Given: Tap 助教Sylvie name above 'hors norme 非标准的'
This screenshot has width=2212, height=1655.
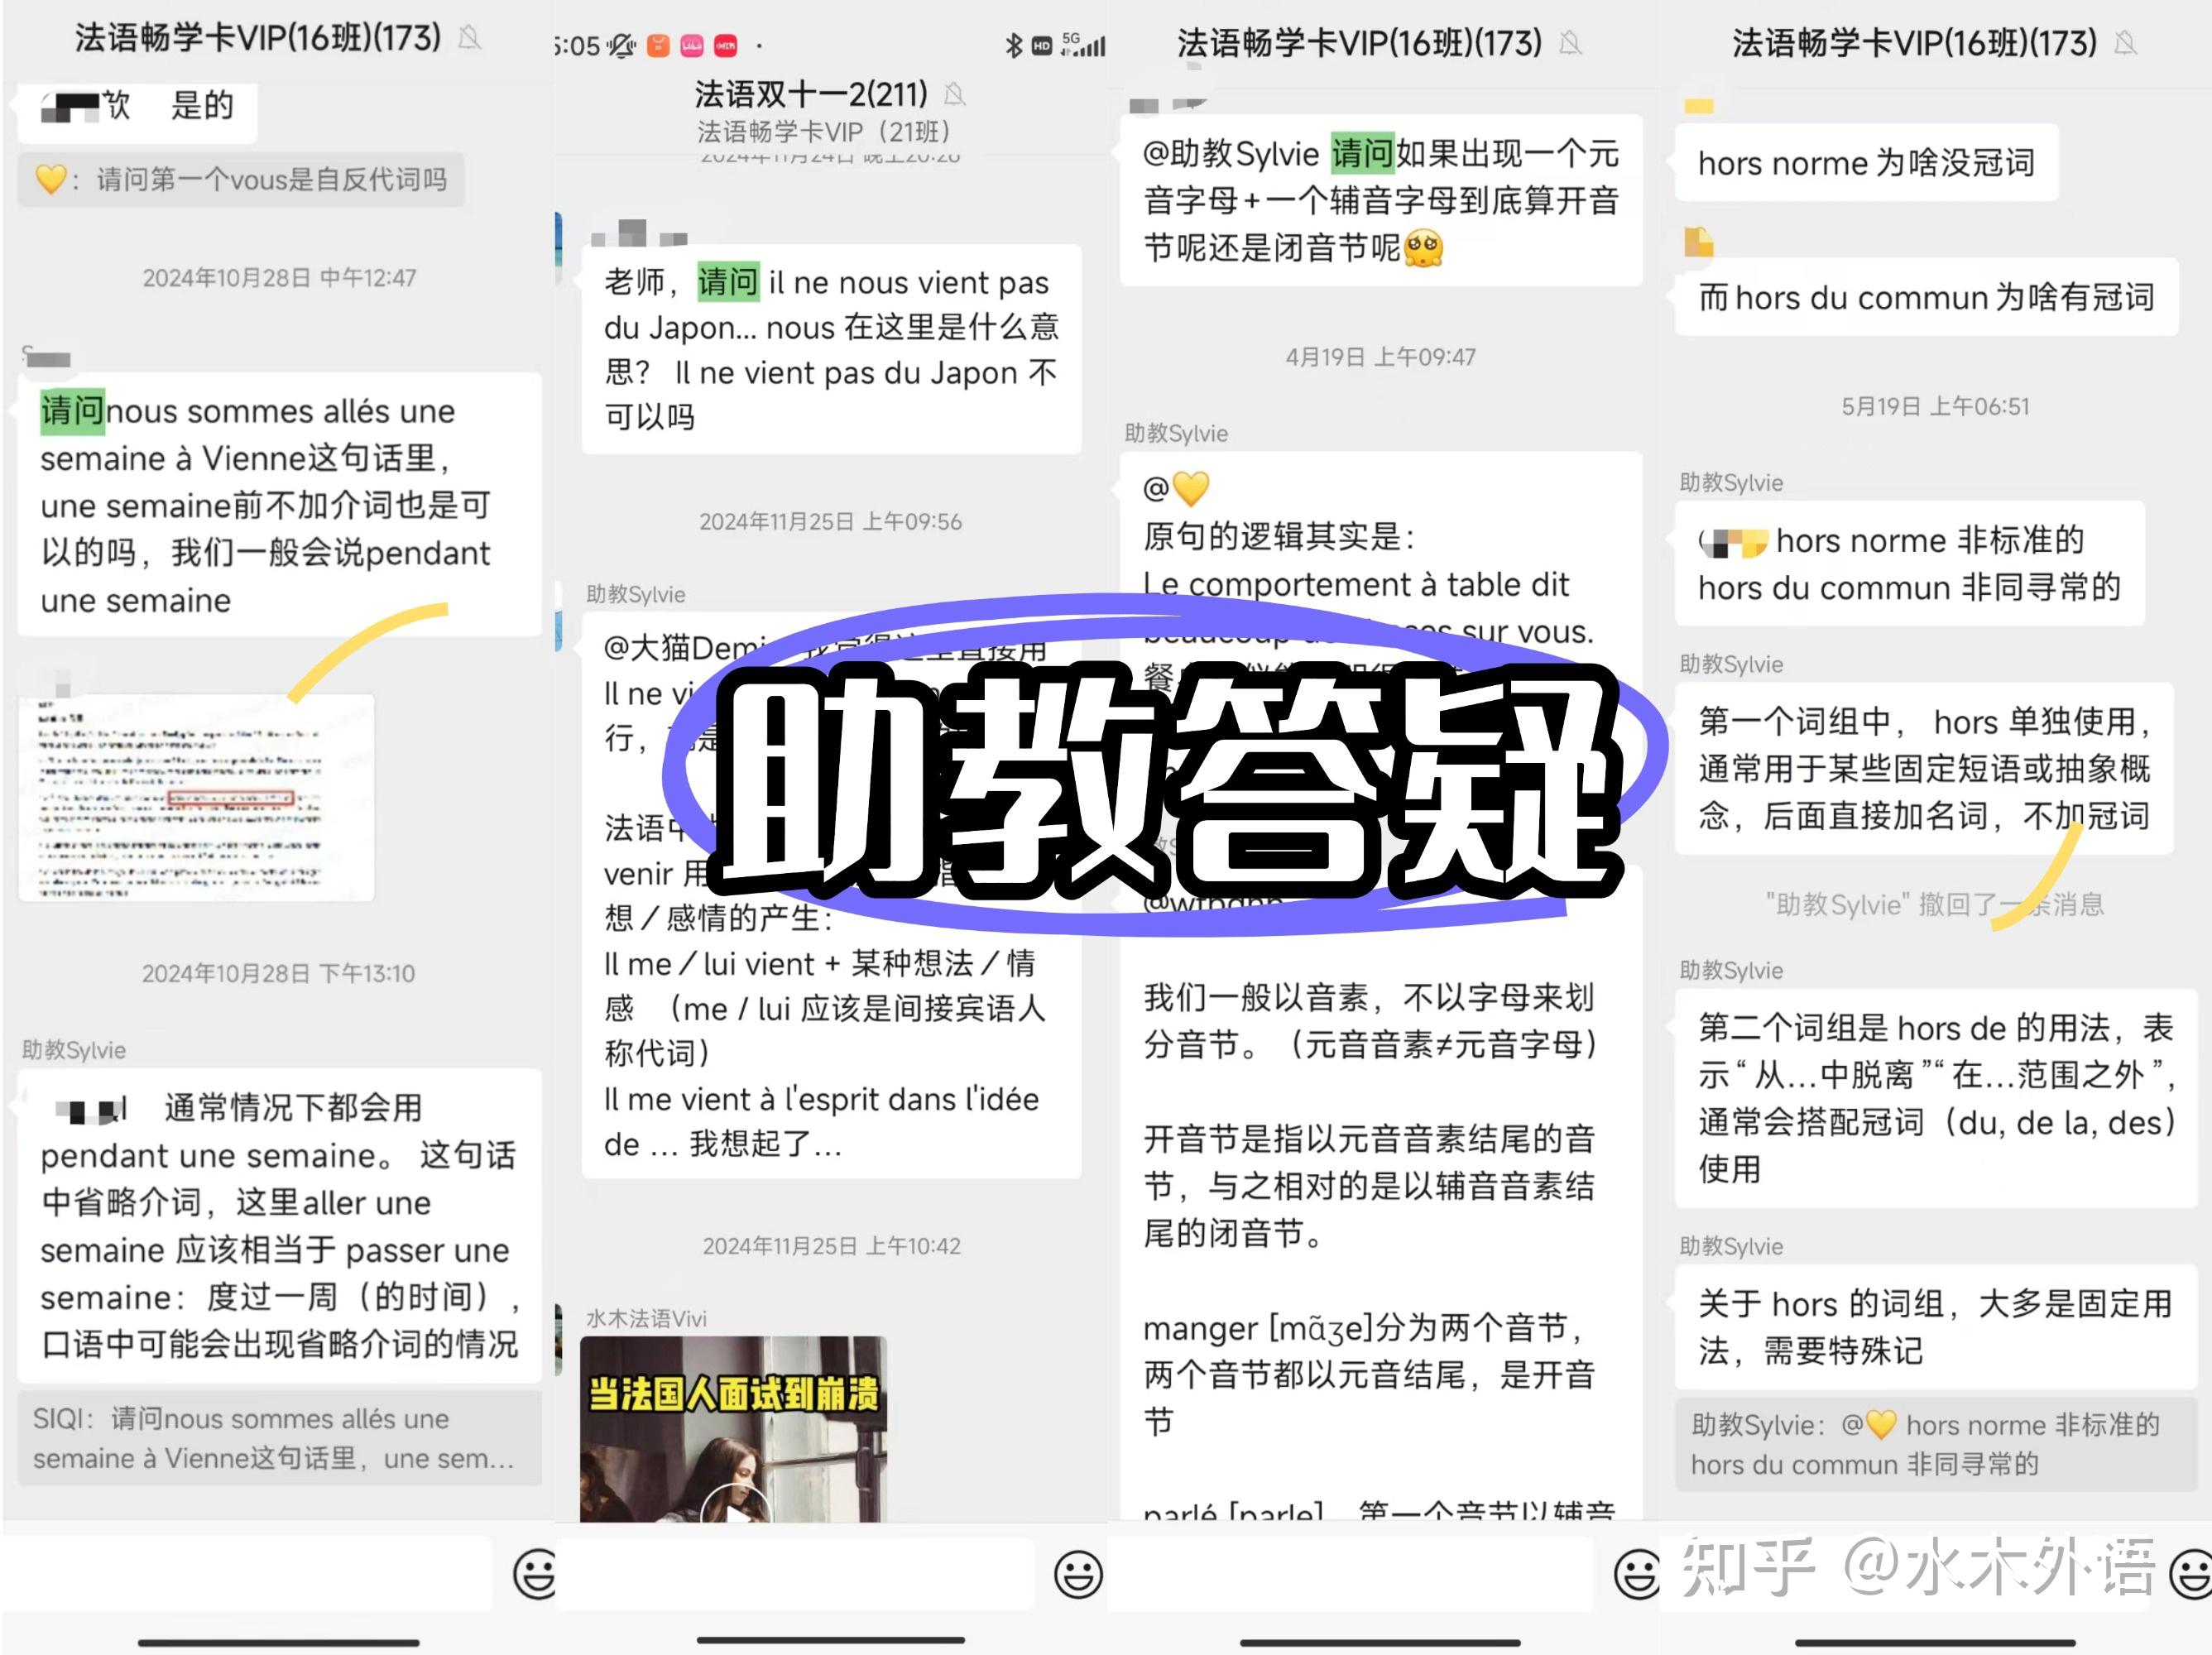Looking at the screenshot, I should (x=1731, y=483).
